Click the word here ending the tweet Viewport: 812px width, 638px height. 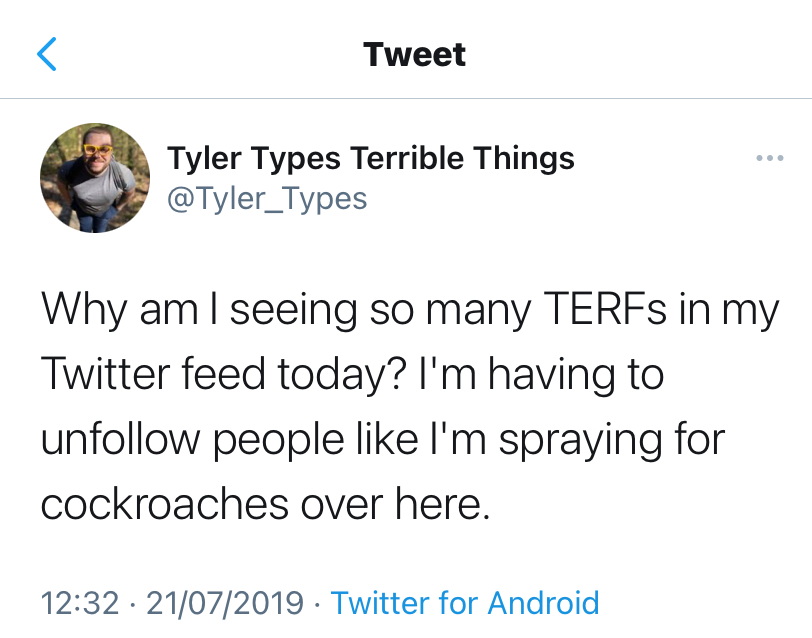click(448, 504)
